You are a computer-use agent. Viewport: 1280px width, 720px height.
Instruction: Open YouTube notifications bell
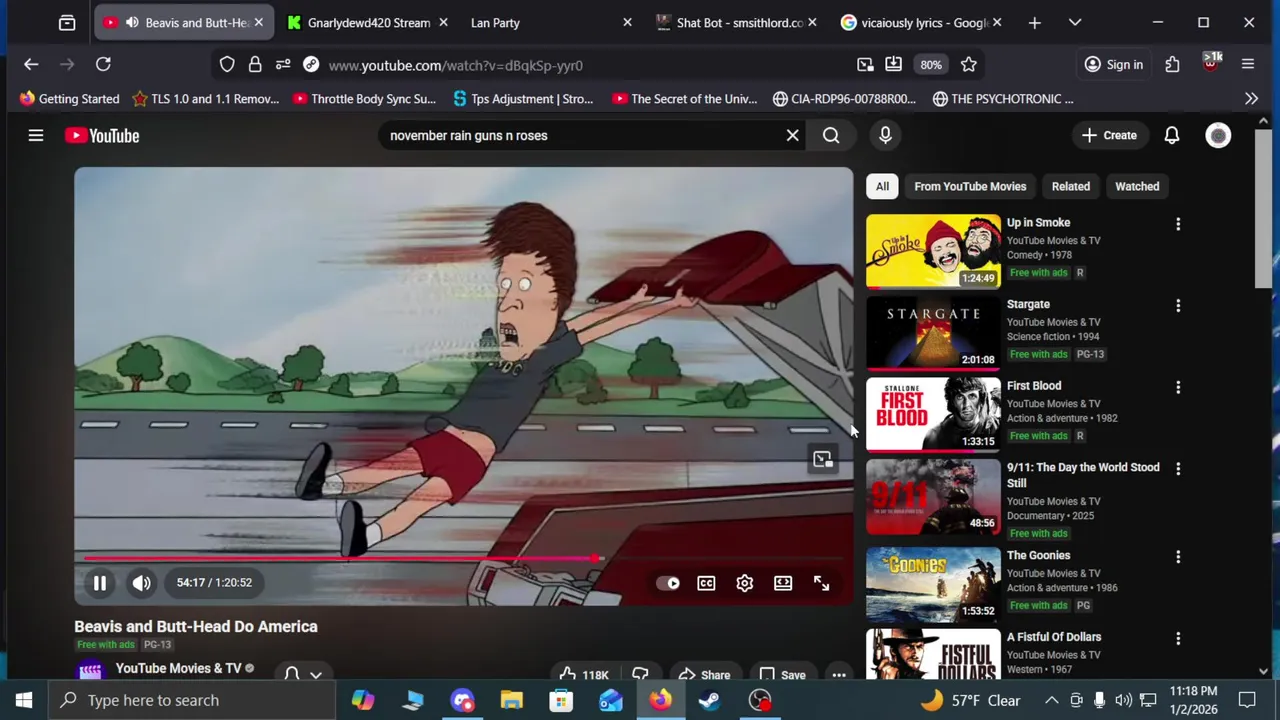click(1172, 135)
